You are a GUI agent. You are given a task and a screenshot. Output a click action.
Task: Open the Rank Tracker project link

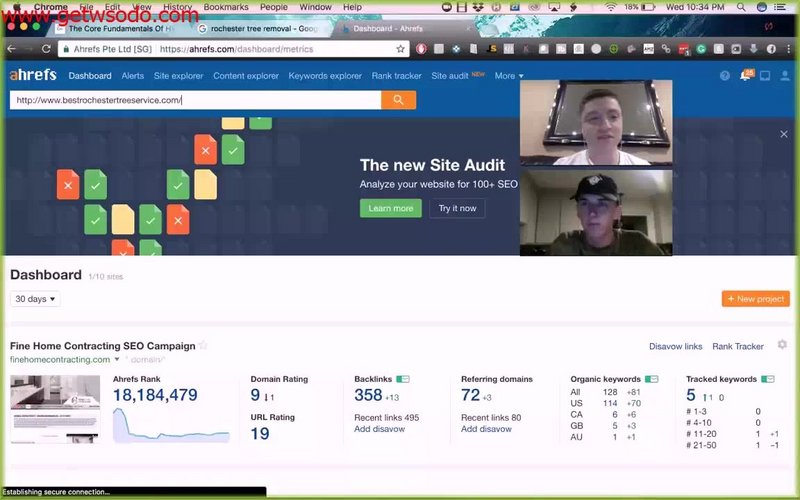coord(738,346)
